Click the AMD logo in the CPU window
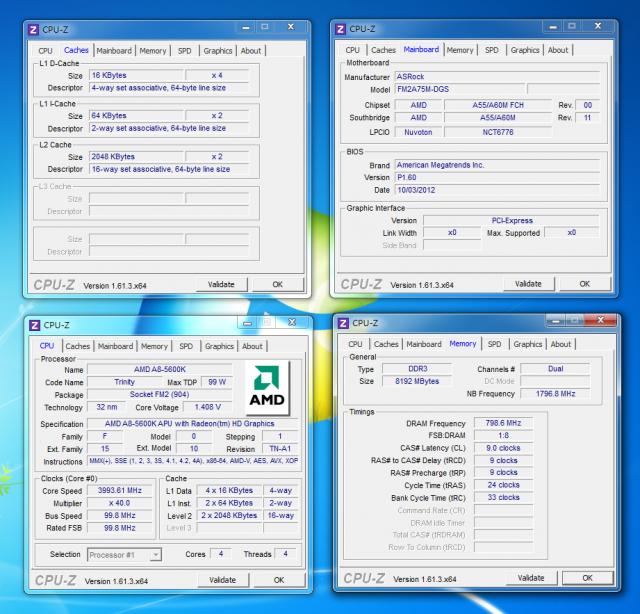Image resolution: width=640 pixels, height=614 pixels. pos(267,387)
